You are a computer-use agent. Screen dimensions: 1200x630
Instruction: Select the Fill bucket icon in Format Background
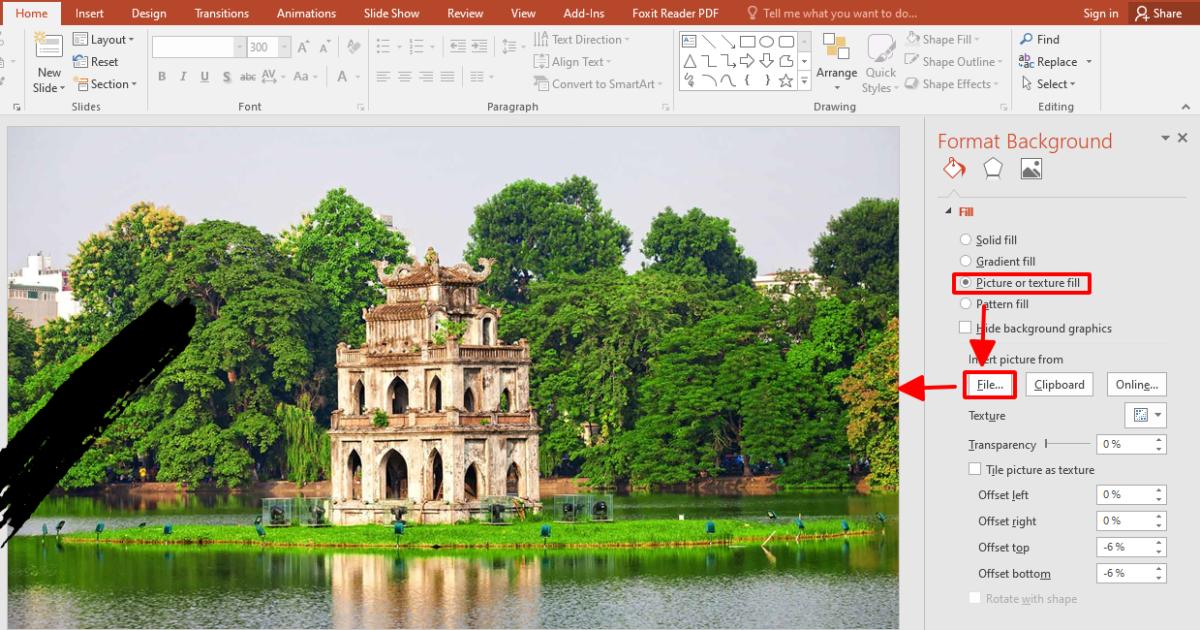(953, 167)
